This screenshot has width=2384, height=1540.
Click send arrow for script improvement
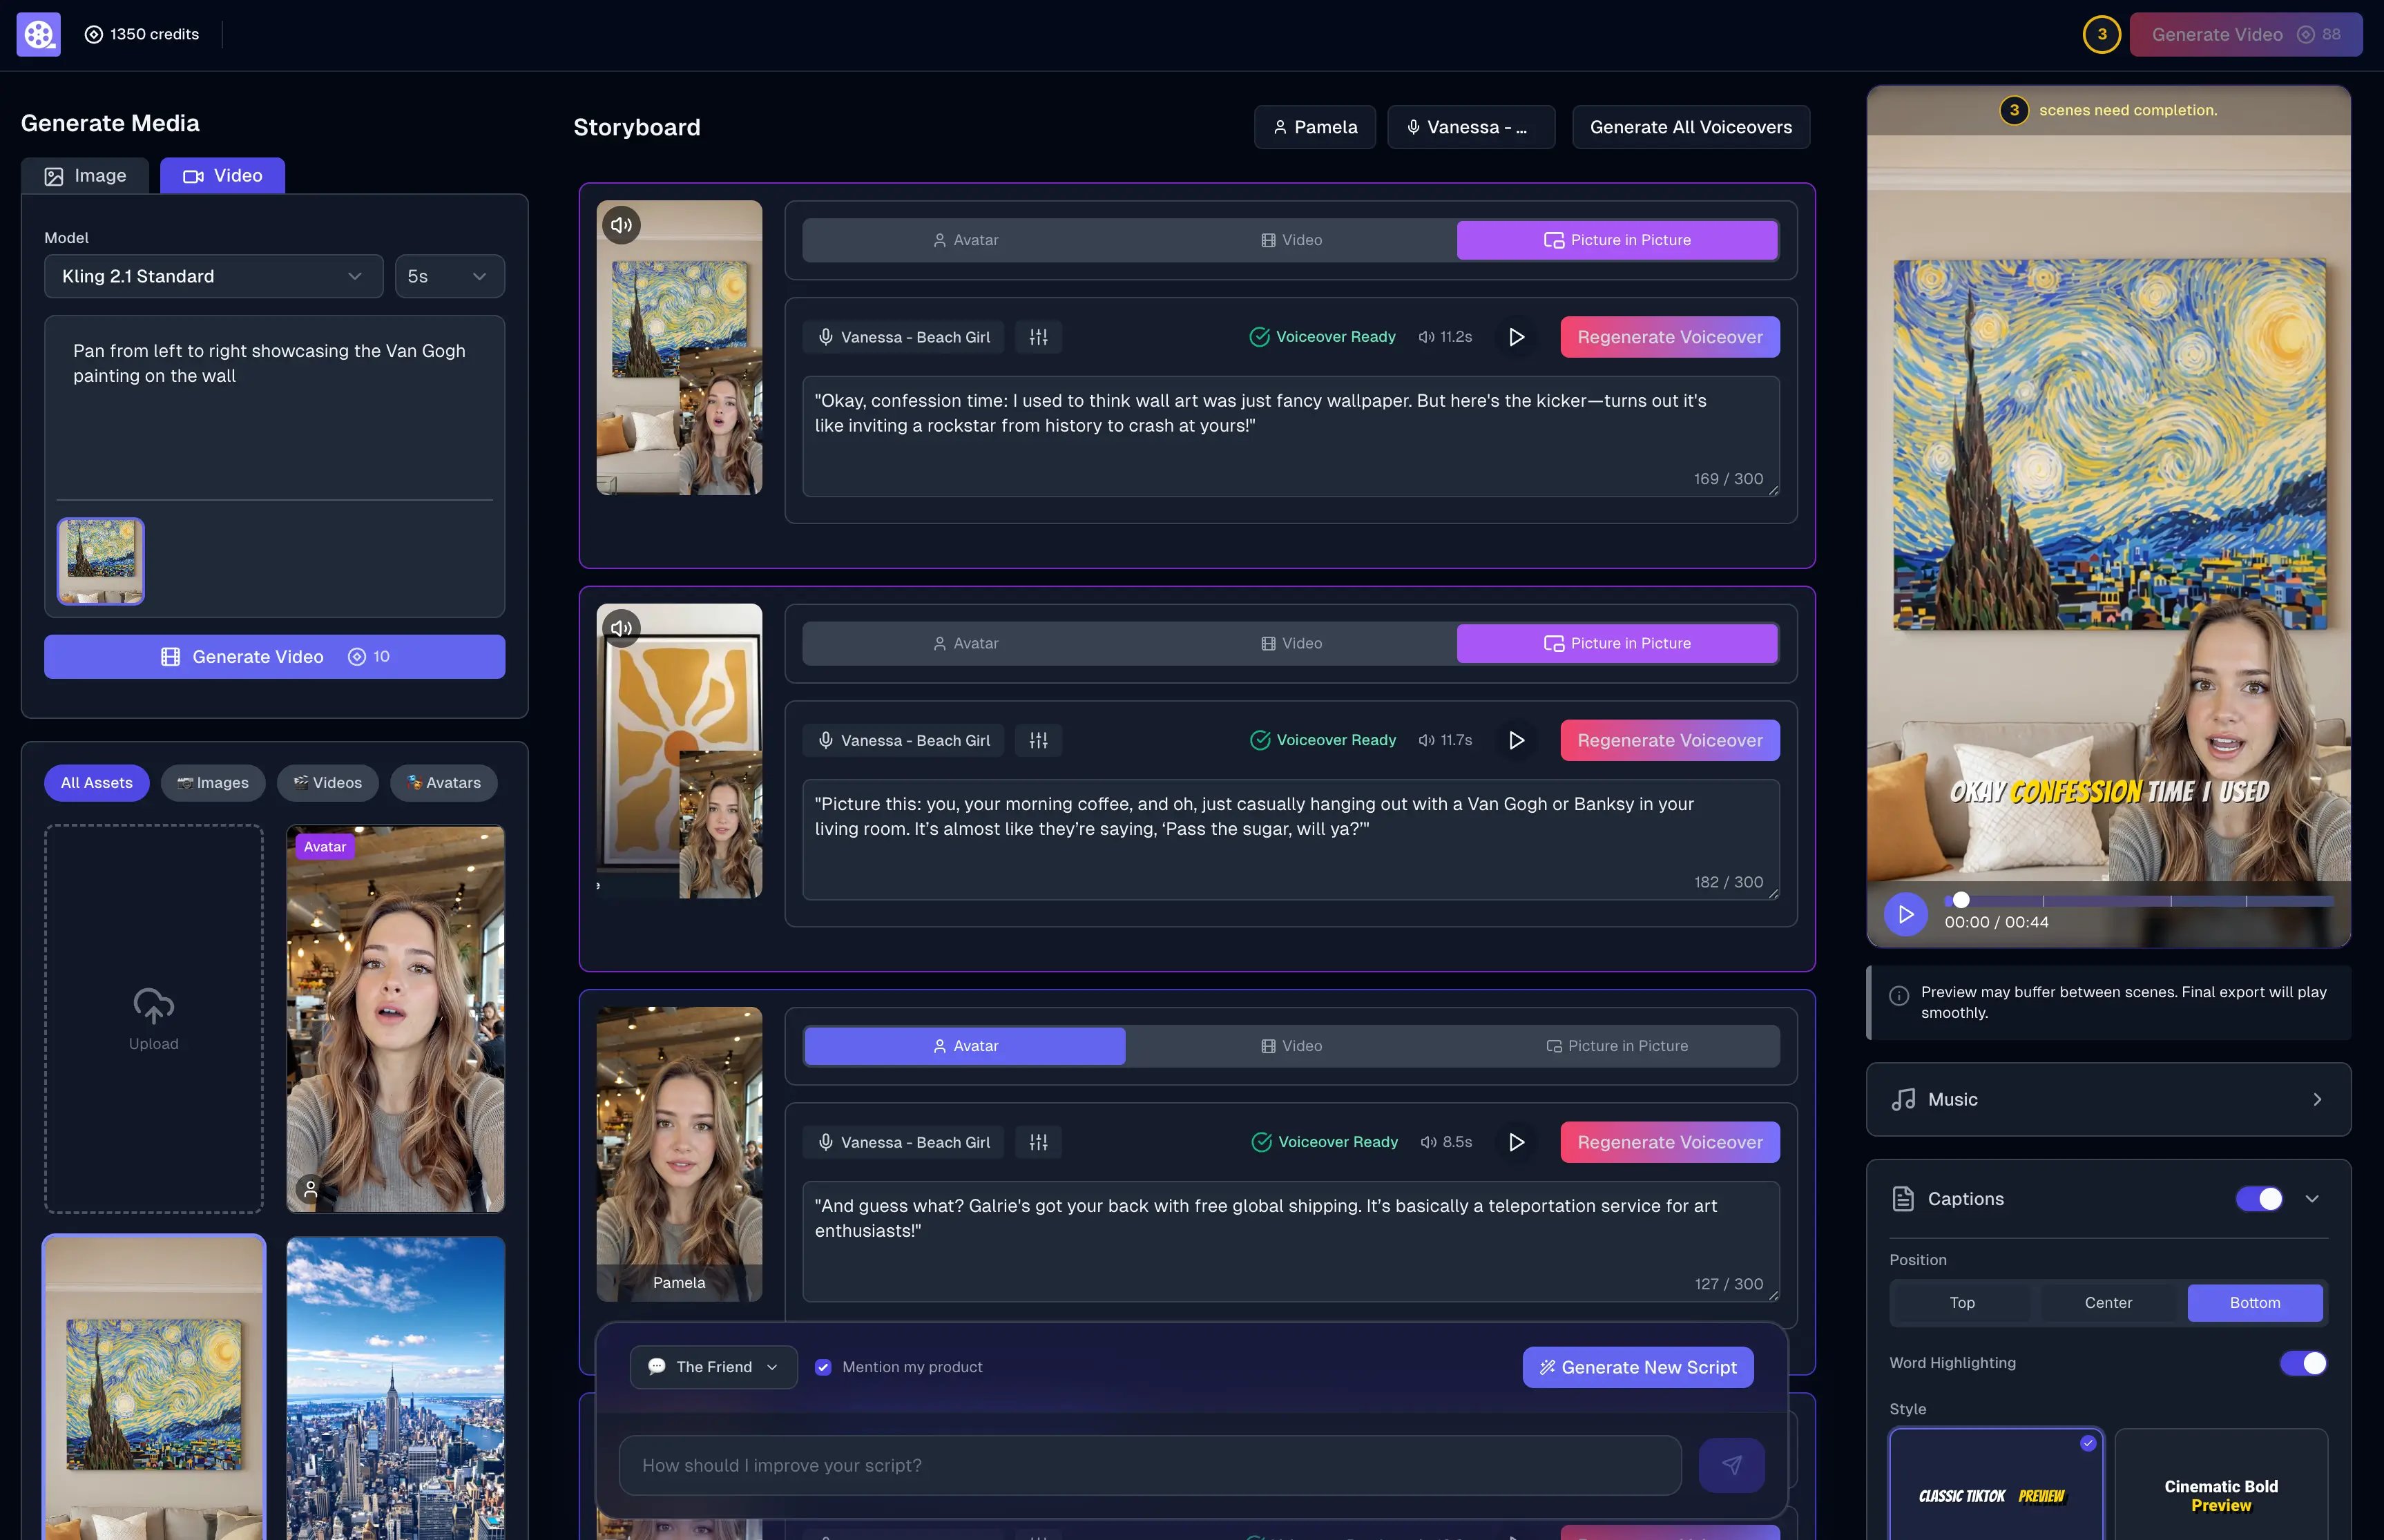click(1731, 1465)
